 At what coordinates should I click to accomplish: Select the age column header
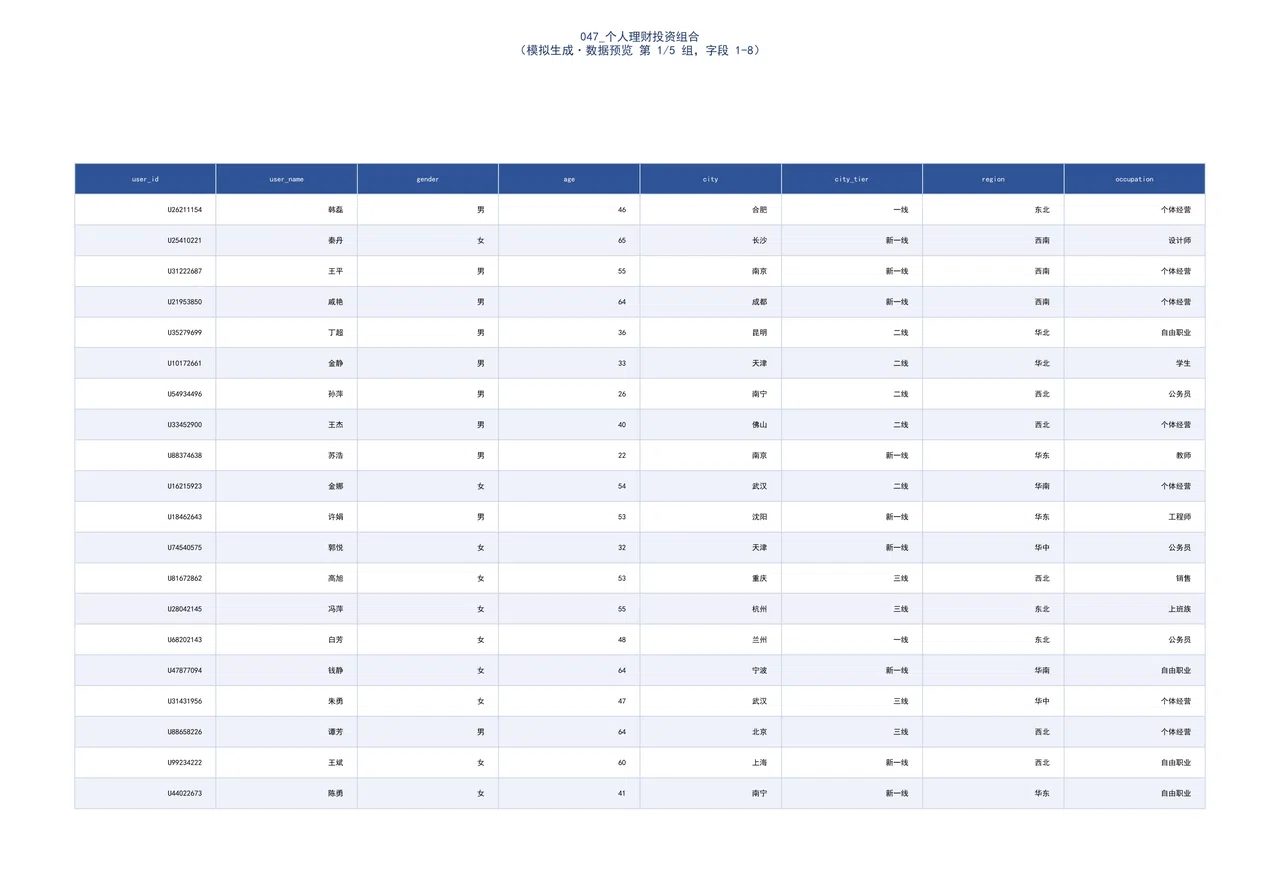coord(569,179)
